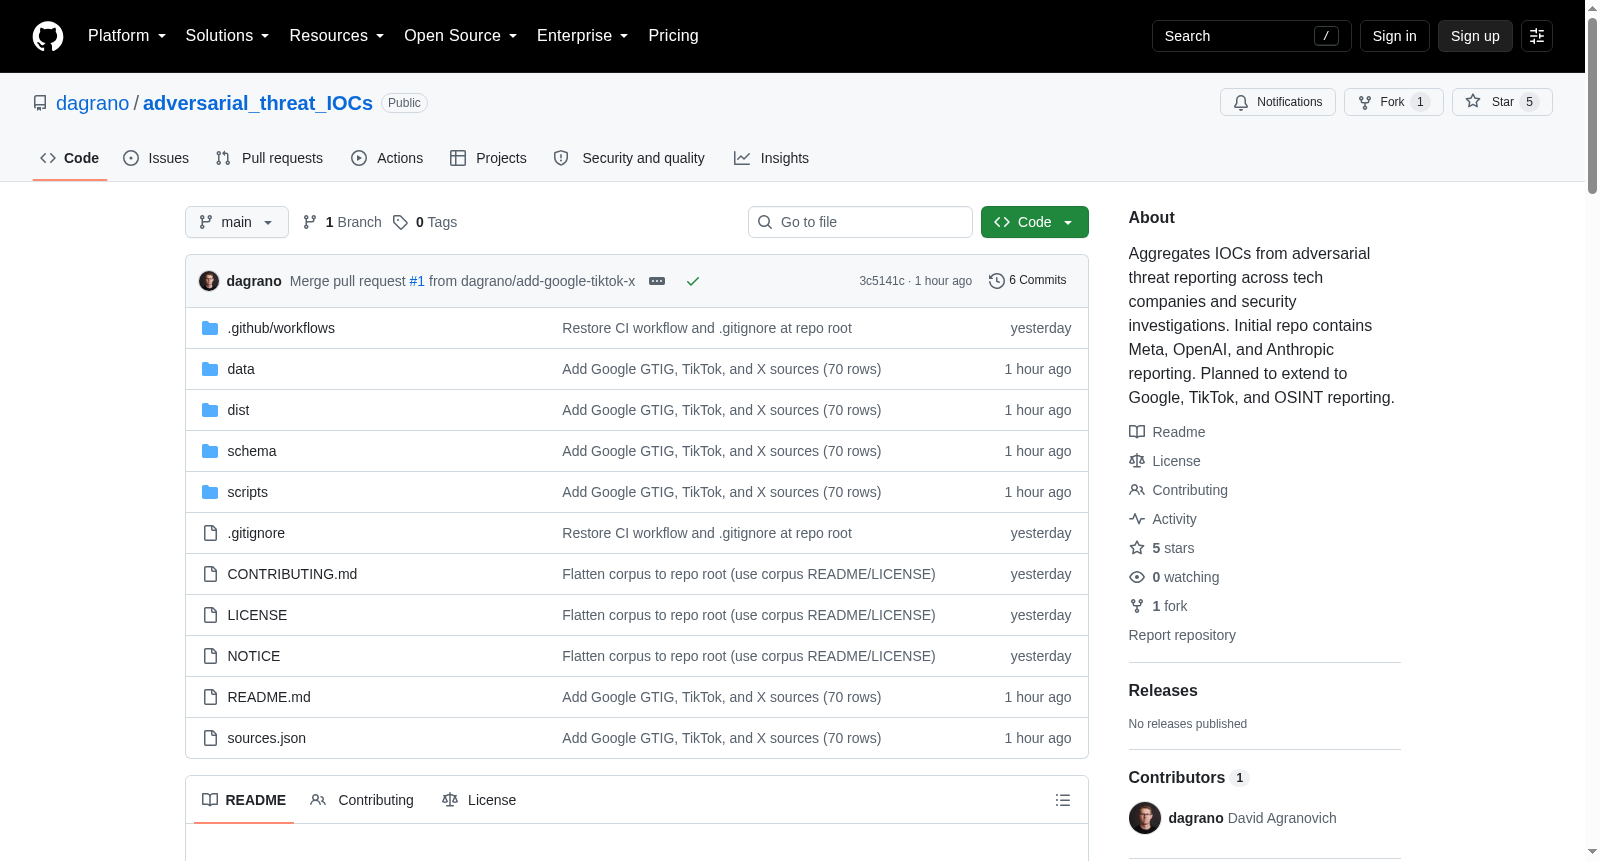
Task: Open the Readme link in About
Action: click(1167, 432)
